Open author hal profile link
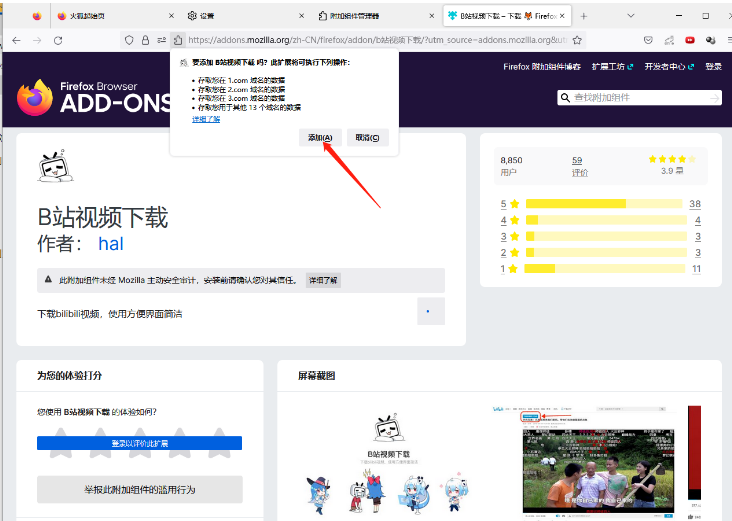Image resolution: width=732 pixels, height=521 pixels. pos(111,244)
